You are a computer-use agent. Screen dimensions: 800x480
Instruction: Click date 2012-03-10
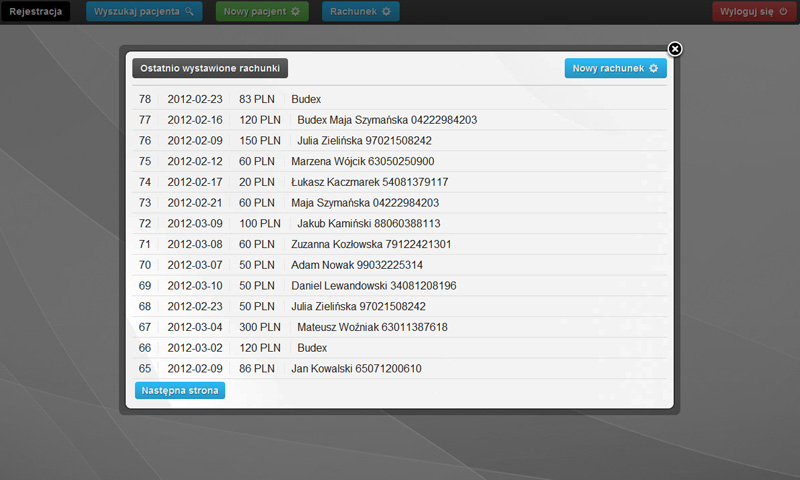click(195, 286)
